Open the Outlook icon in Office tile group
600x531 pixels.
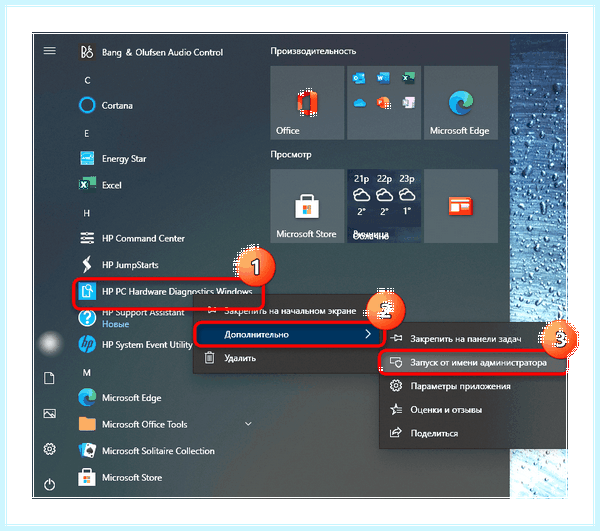[x=359, y=78]
